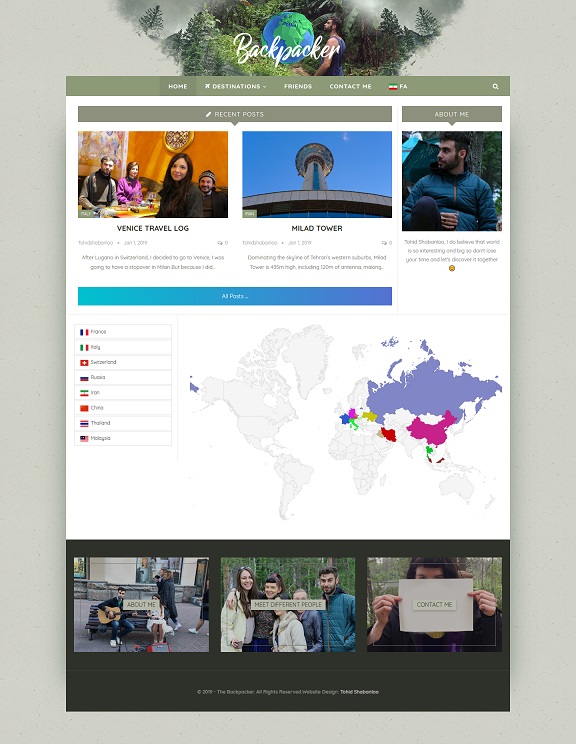Click the Backpacker globe logo
This screenshot has height=744, width=576.
click(x=288, y=40)
